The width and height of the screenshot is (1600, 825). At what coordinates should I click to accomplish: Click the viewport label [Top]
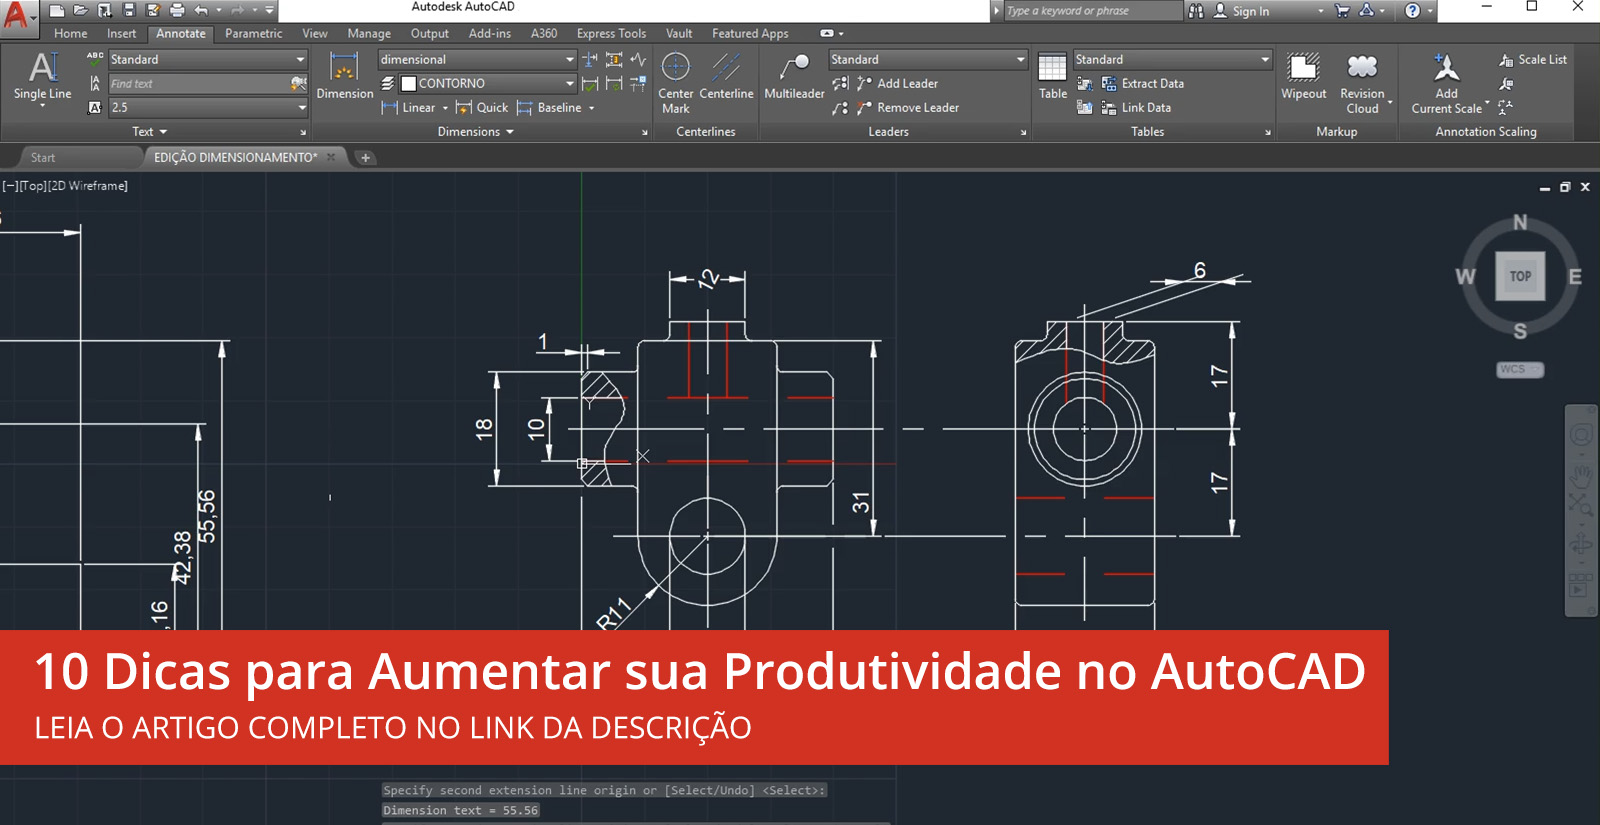33,186
